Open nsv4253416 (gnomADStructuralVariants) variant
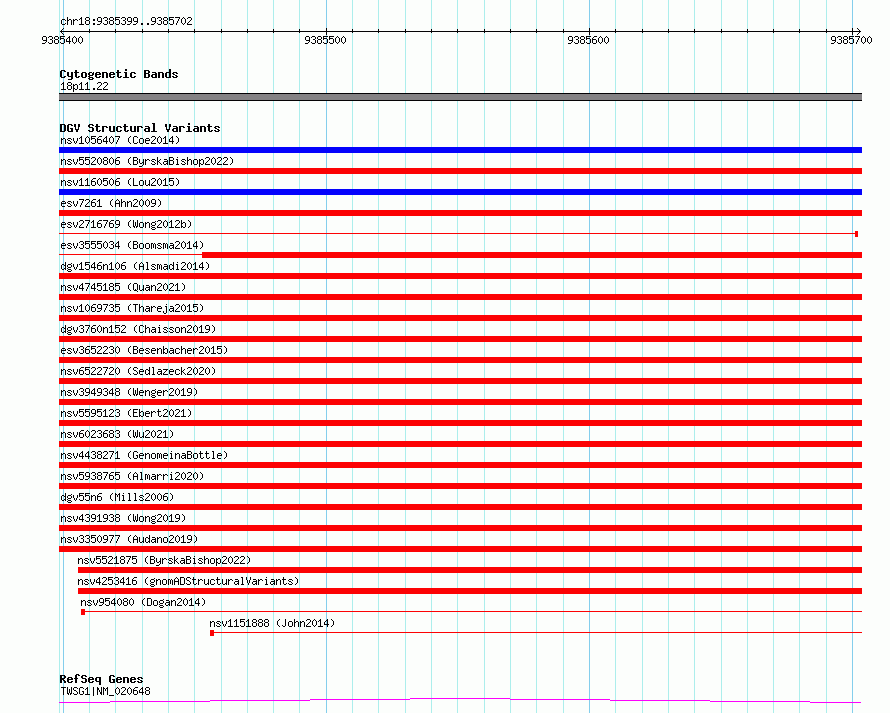The width and height of the screenshot is (890, 713). (x=188, y=581)
